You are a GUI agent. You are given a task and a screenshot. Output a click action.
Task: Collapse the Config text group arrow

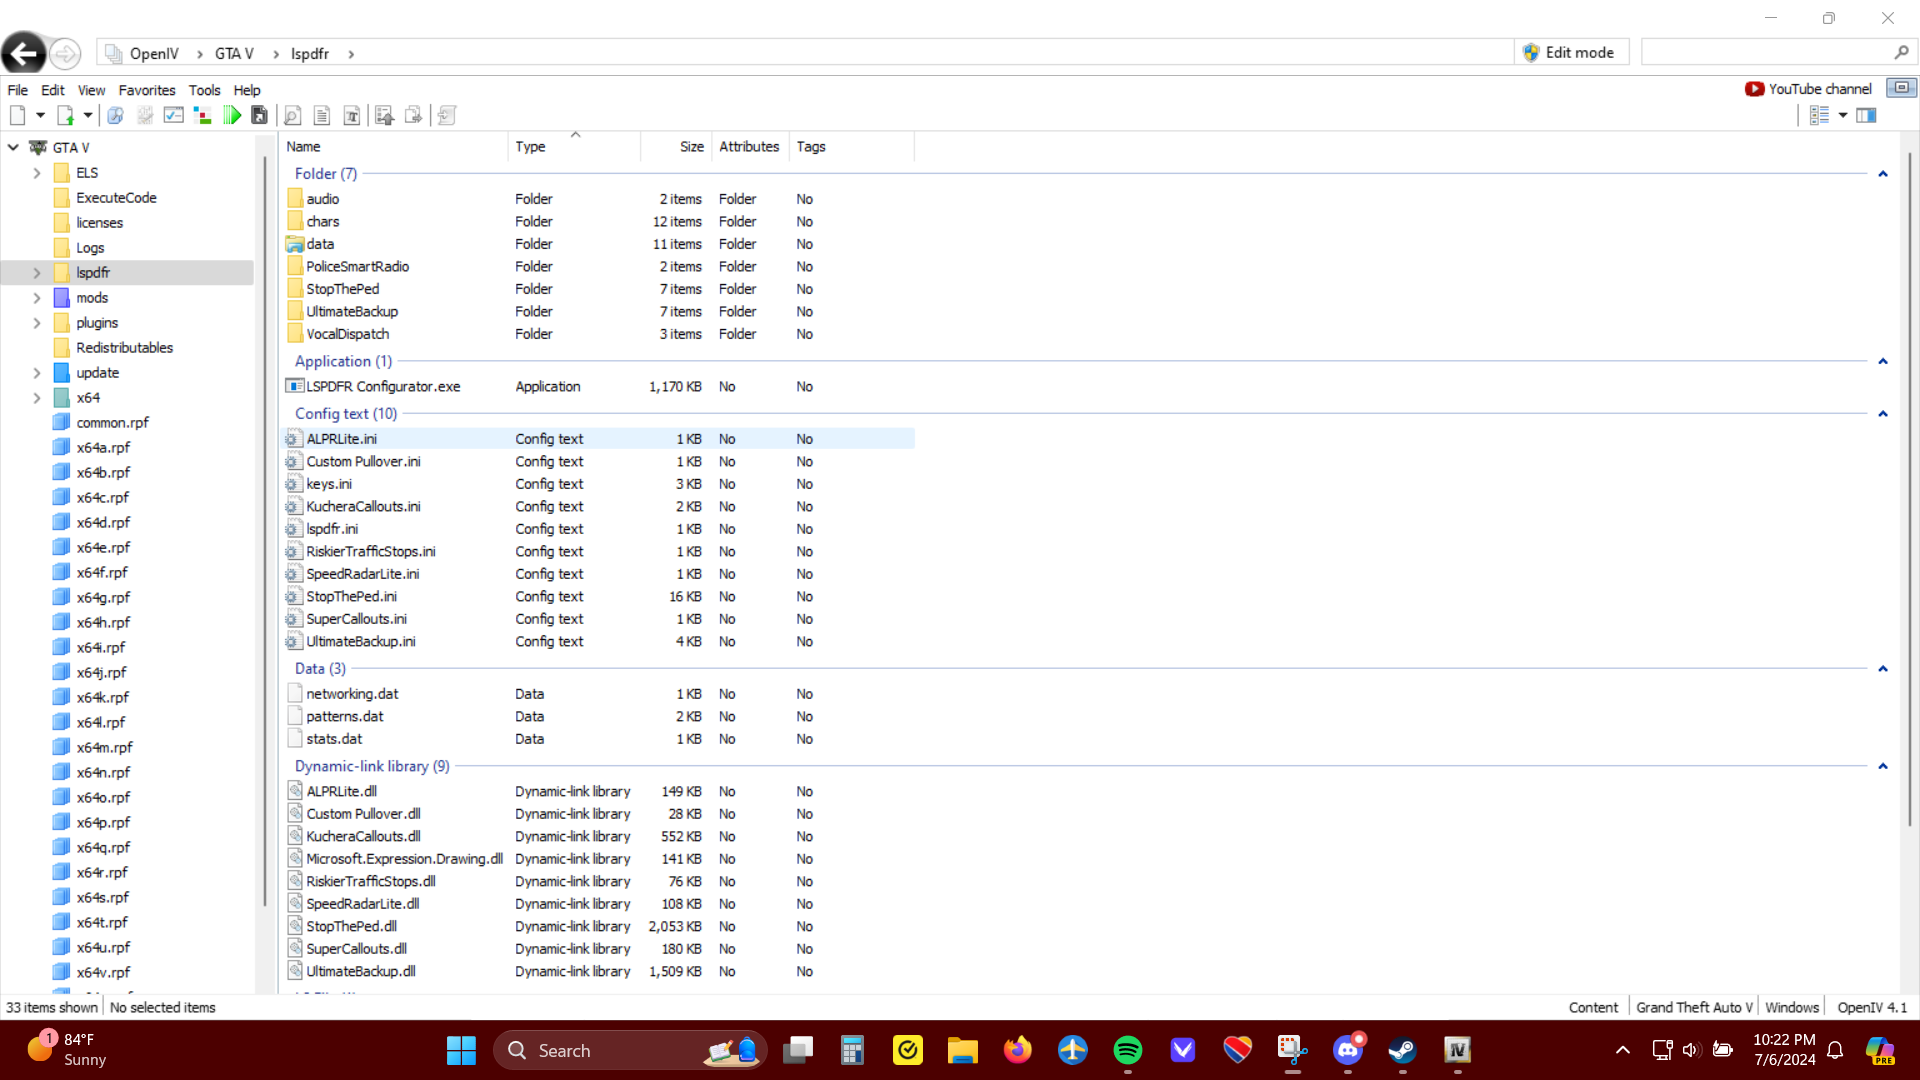click(1882, 414)
